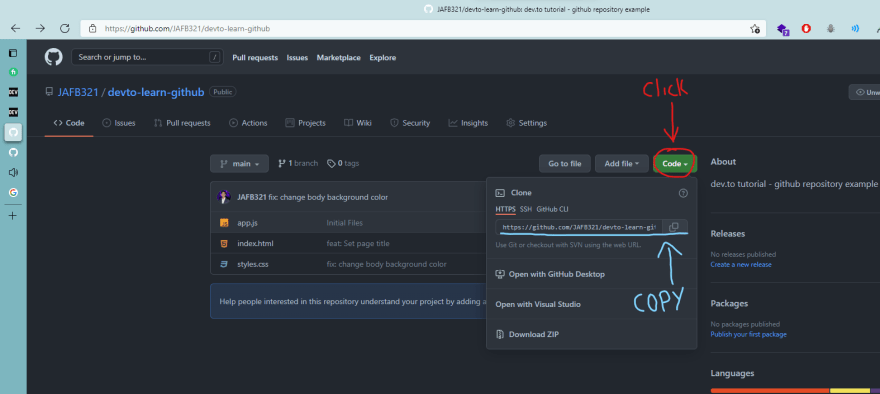This screenshot has width=880, height=394.
Task: Expand the Add file dropdown
Action: click(621, 164)
